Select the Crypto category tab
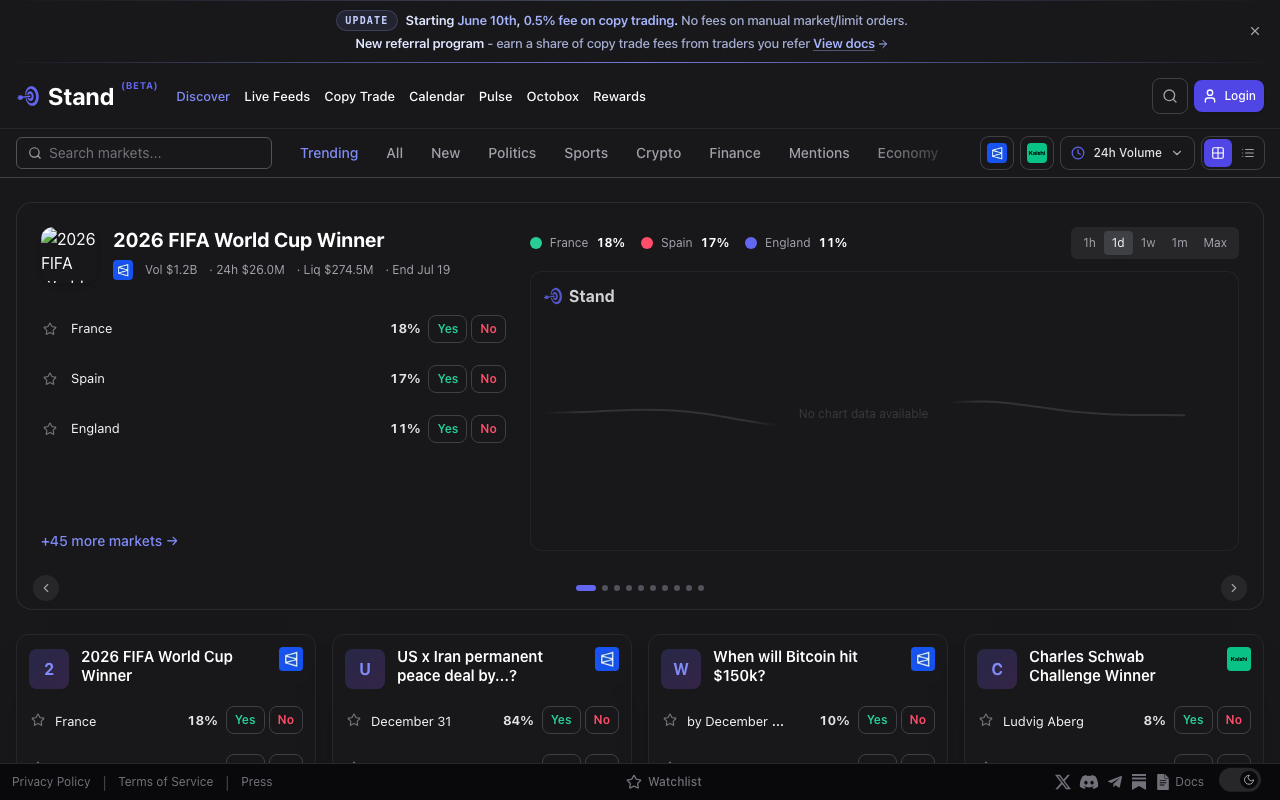The height and width of the screenshot is (800, 1280). tap(659, 153)
